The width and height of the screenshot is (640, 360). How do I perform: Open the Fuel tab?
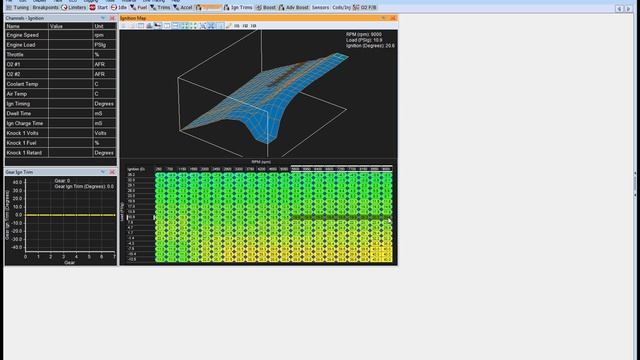coord(139,7)
